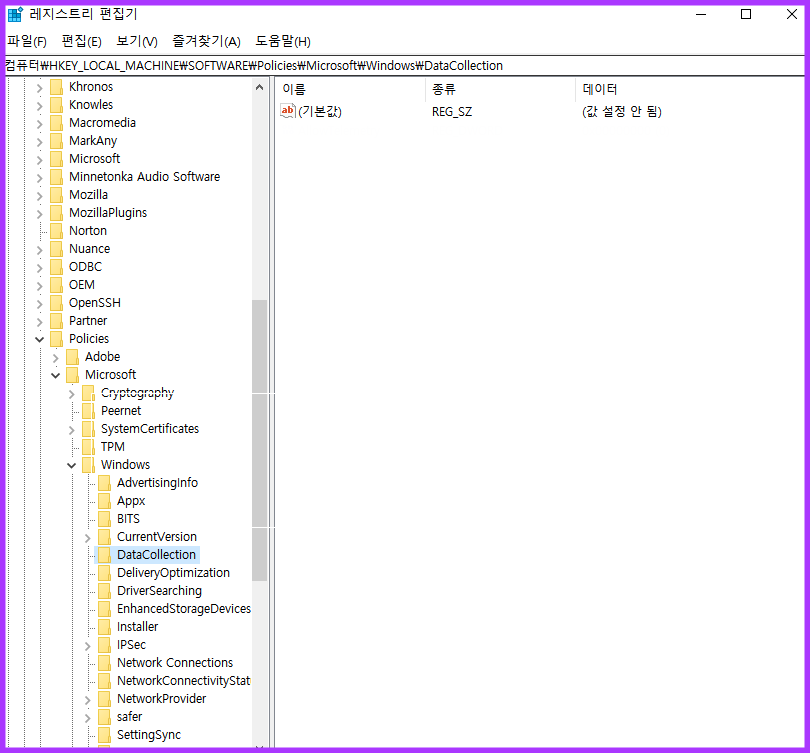810x753 pixels.
Task: Click the DriverSearching folder icon
Action: coord(104,591)
